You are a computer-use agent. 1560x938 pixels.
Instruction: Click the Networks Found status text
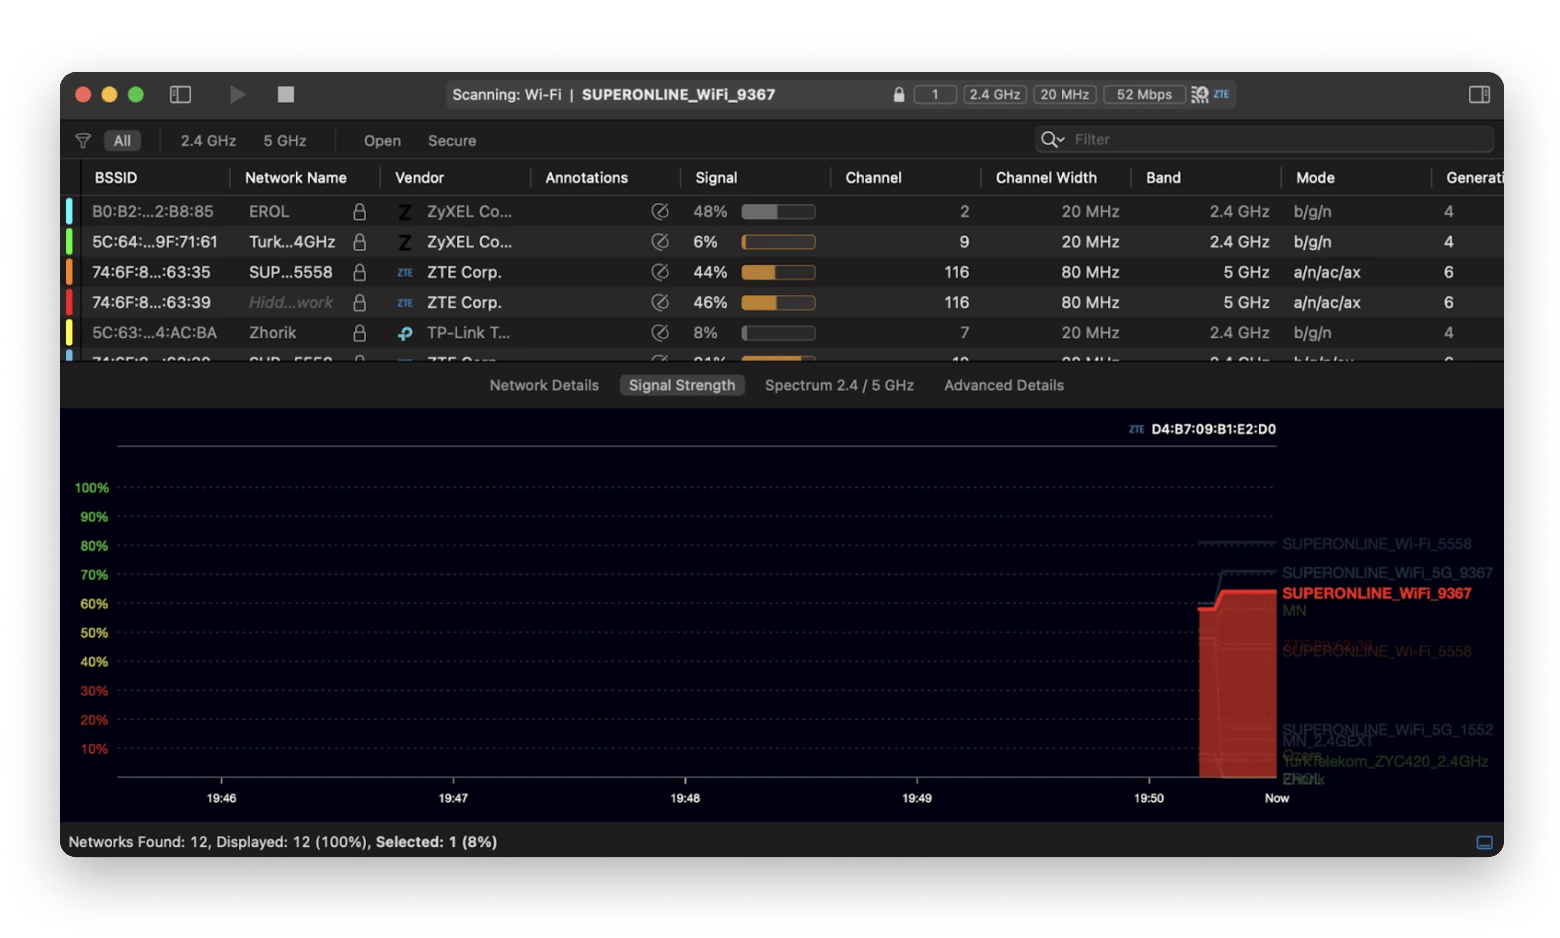tap(283, 842)
